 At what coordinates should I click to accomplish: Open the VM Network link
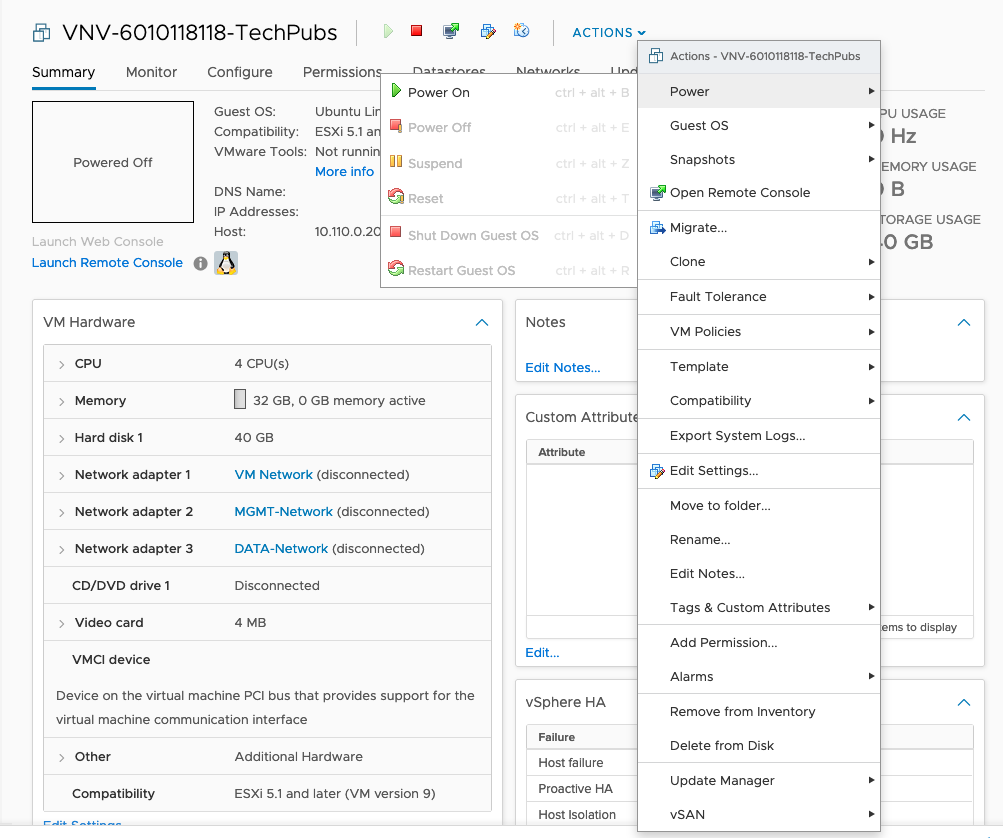click(273, 475)
